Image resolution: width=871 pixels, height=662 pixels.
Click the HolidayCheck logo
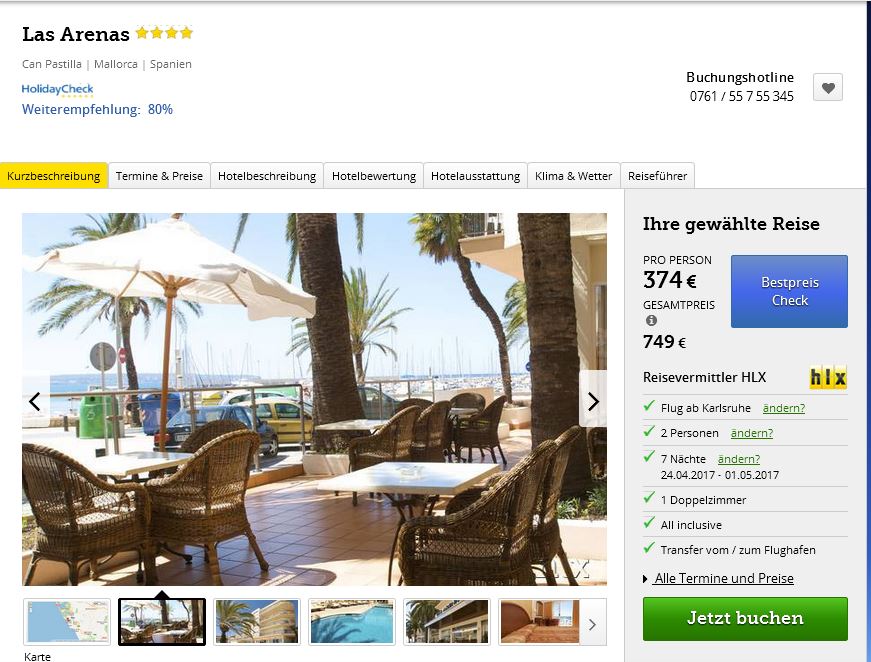(57, 89)
